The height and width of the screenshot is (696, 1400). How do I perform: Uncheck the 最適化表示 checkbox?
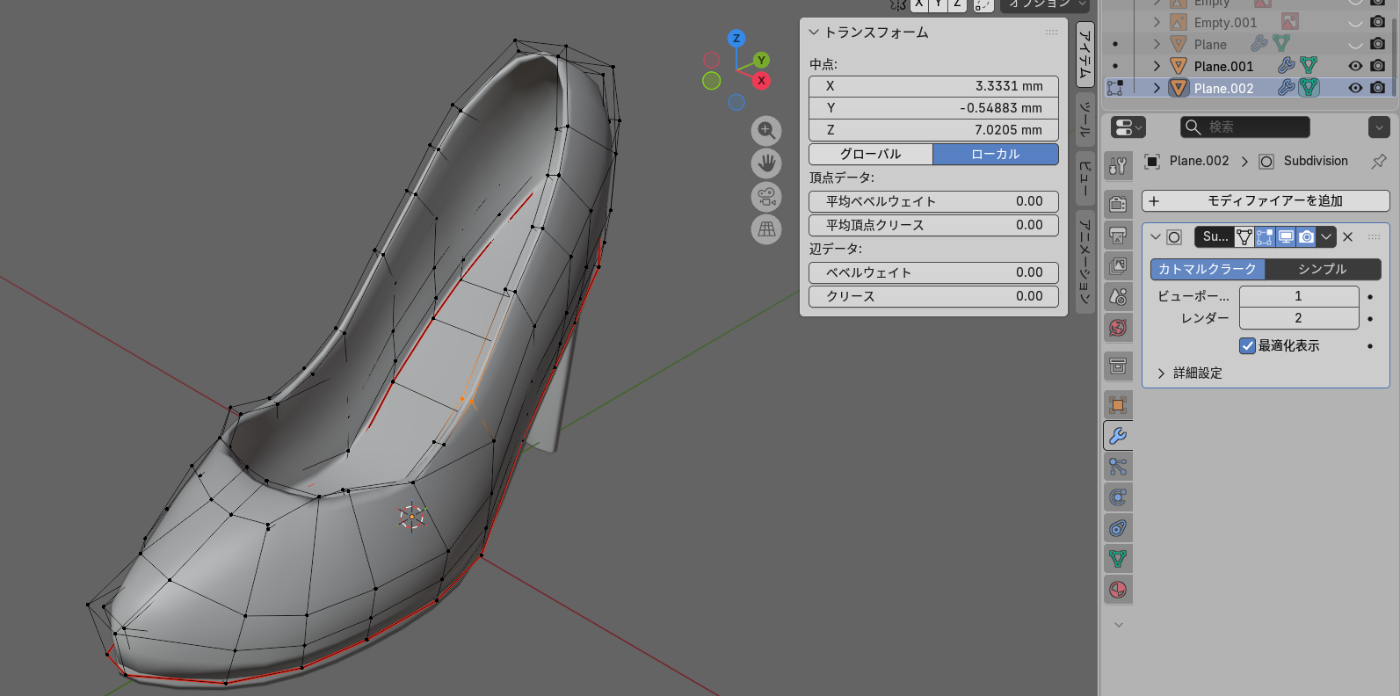tap(1248, 345)
